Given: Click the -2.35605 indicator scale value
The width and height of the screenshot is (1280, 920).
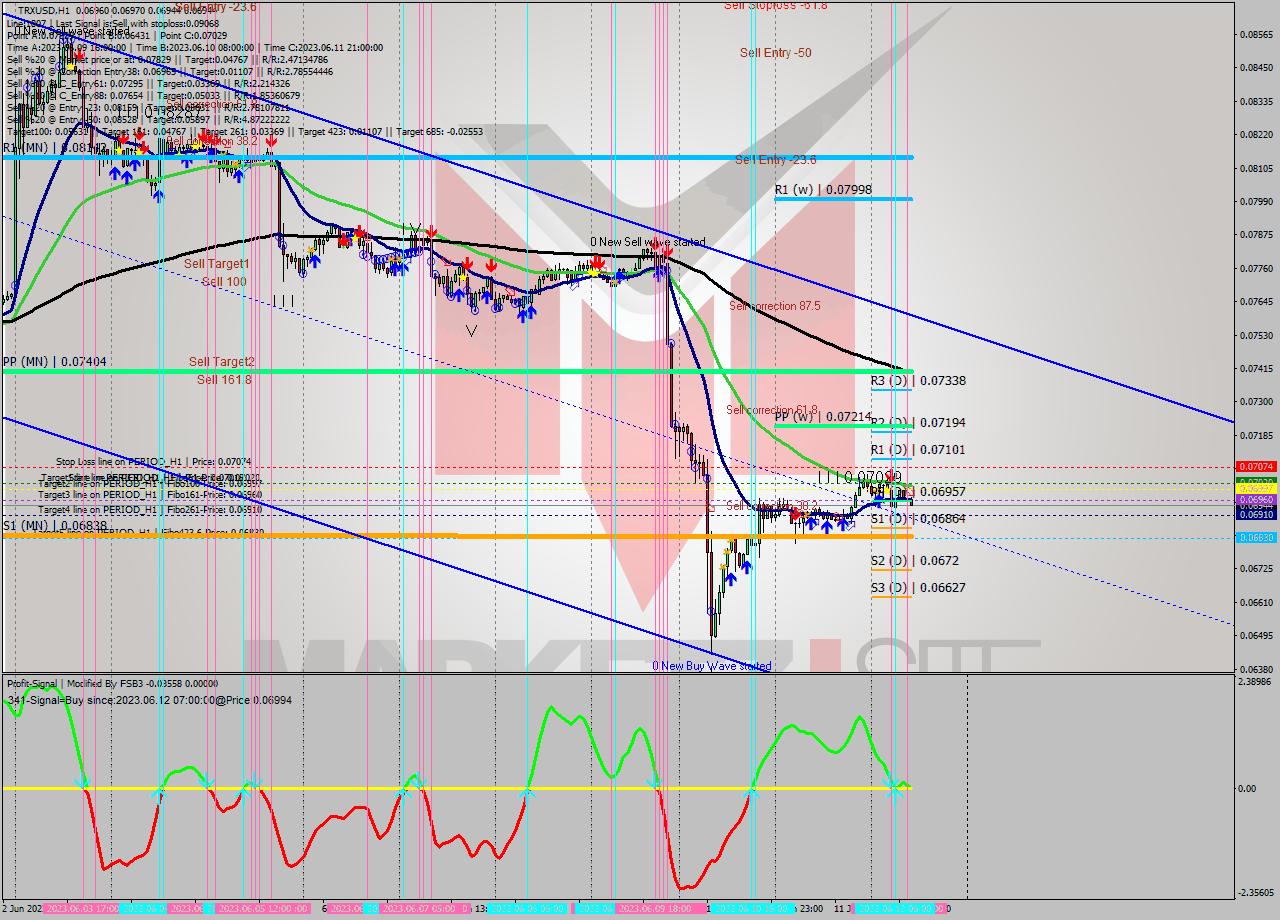Looking at the screenshot, I should [1256, 893].
